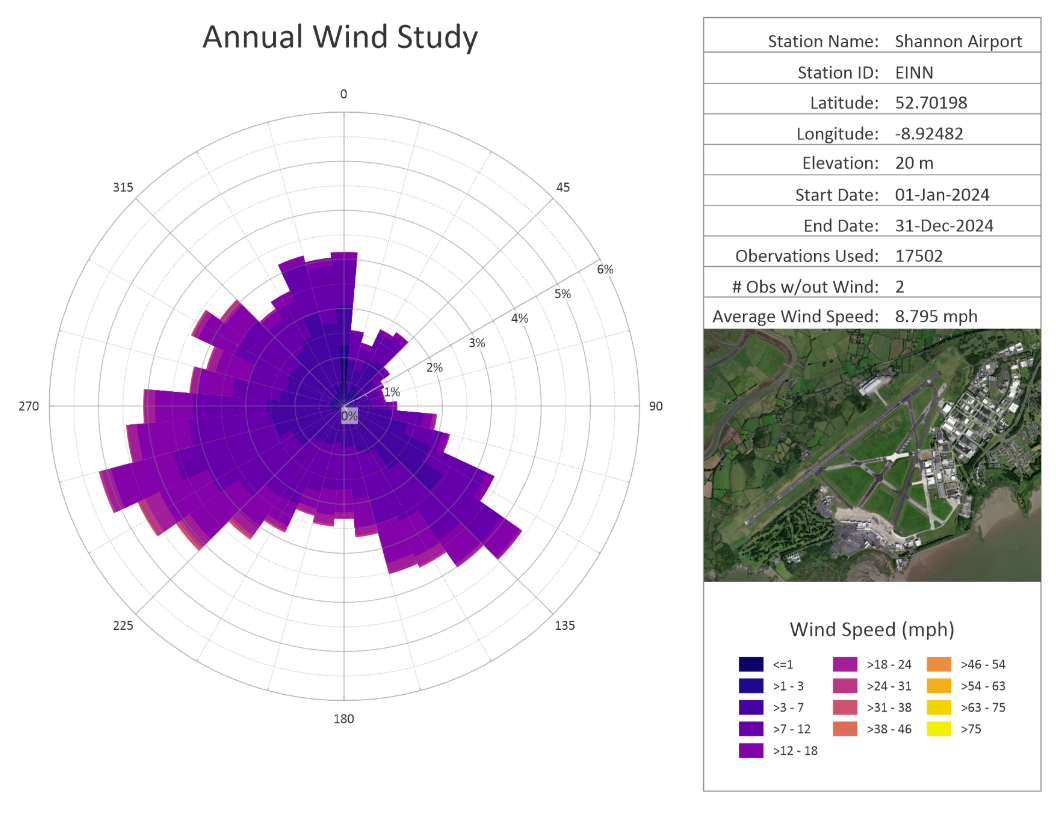Pick the >18 - 24 legend color swatch
The width and height of the screenshot is (1056, 813).
[x=845, y=664]
